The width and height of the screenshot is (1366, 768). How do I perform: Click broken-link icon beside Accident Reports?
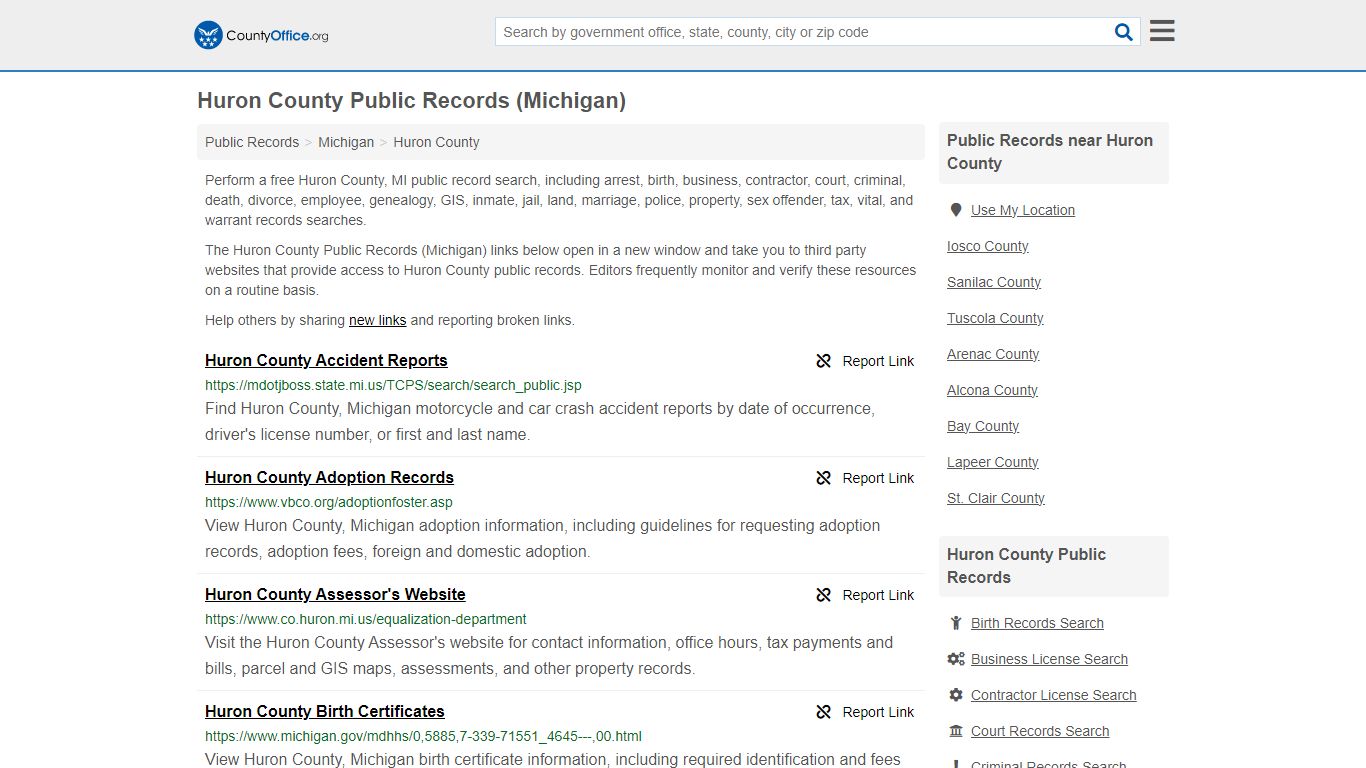[x=824, y=361]
